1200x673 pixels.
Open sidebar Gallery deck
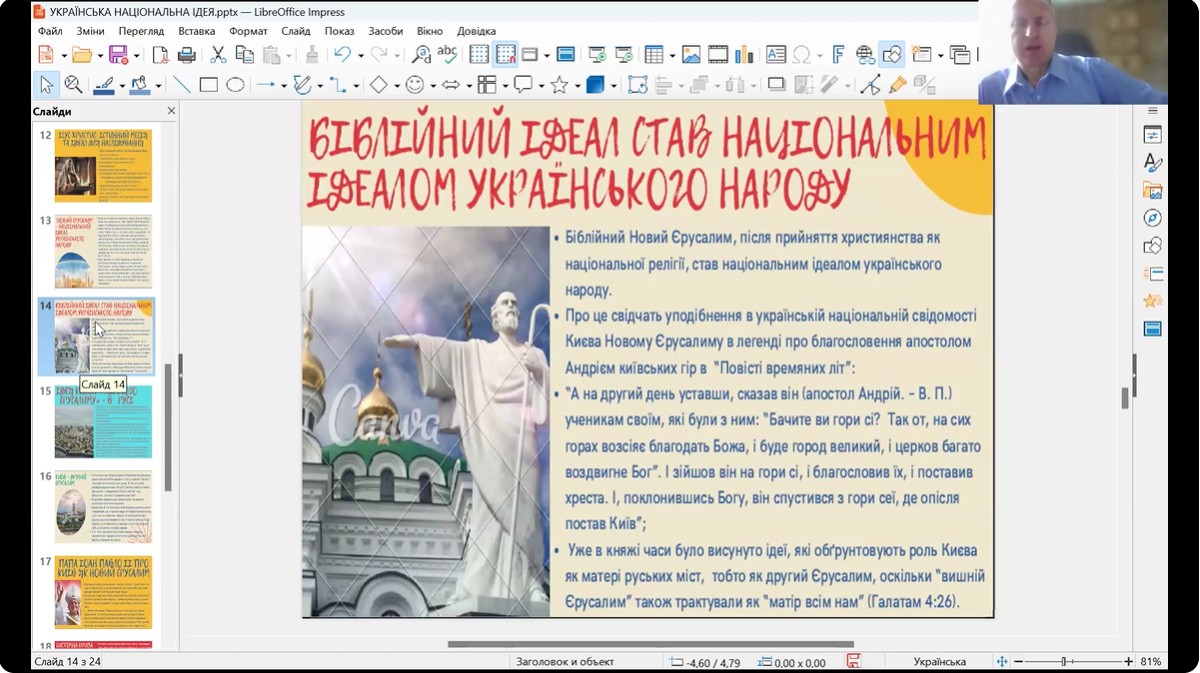point(1152,191)
